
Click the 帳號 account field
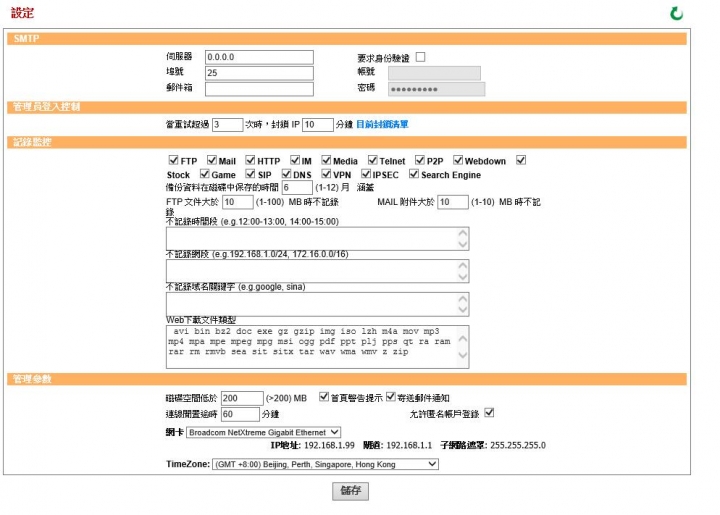[x=434, y=73]
